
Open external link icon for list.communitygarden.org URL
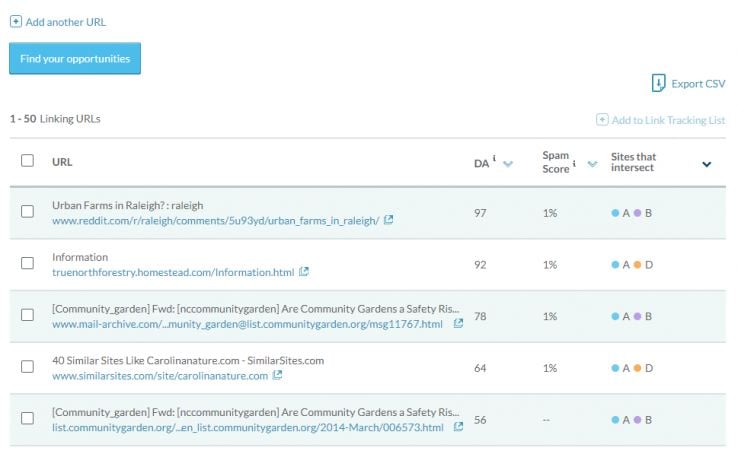click(x=458, y=427)
